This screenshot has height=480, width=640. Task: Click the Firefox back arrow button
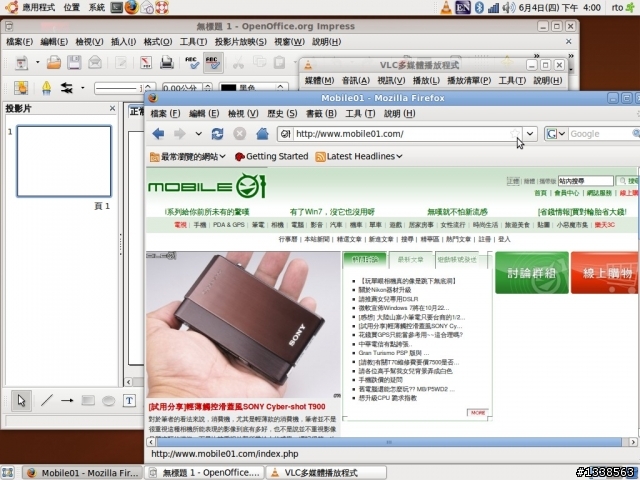(158, 134)
